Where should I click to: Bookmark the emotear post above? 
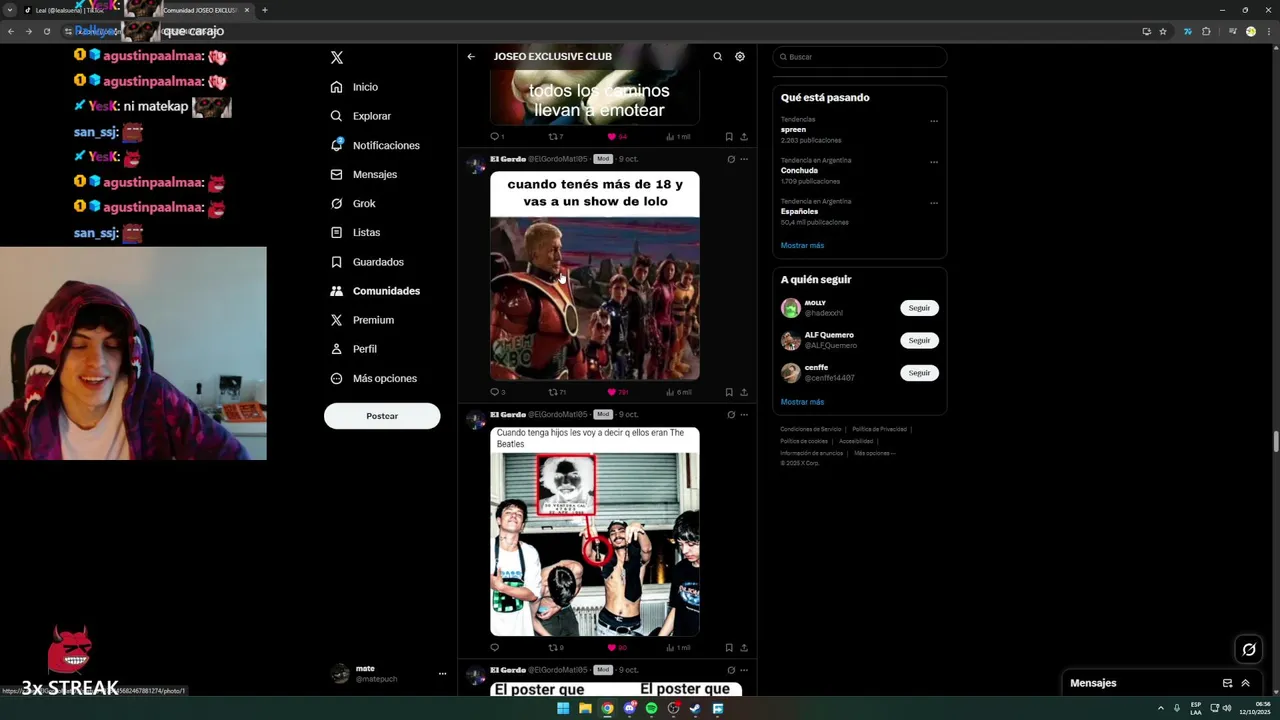point(729,136)
